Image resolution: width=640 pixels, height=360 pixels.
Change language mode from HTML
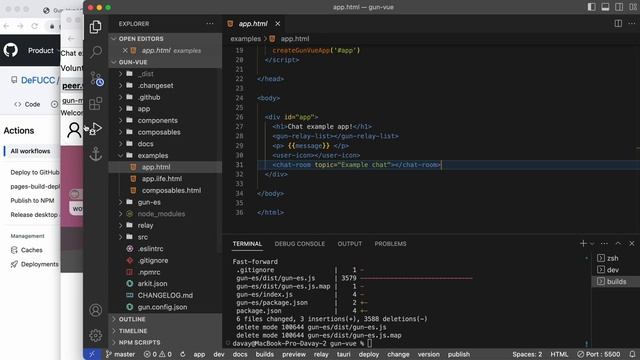tap(559, 354)
